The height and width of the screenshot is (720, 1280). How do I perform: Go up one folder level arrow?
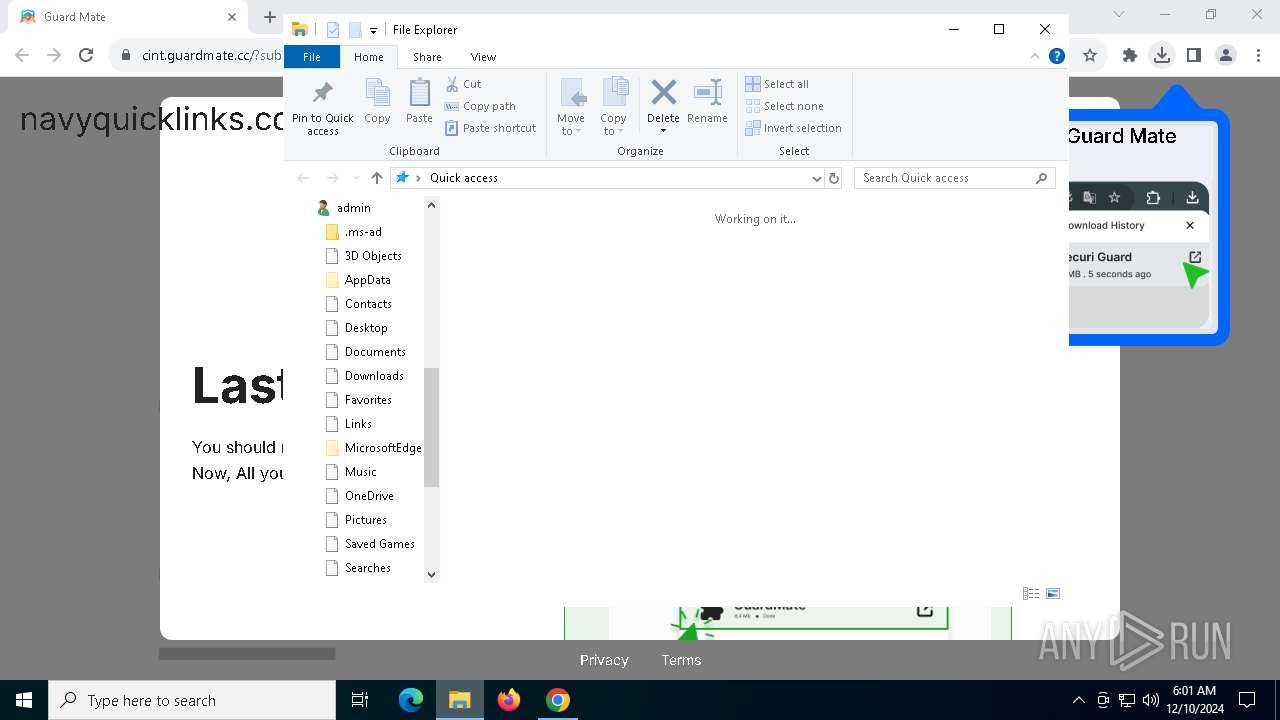[x=376, y=178]
